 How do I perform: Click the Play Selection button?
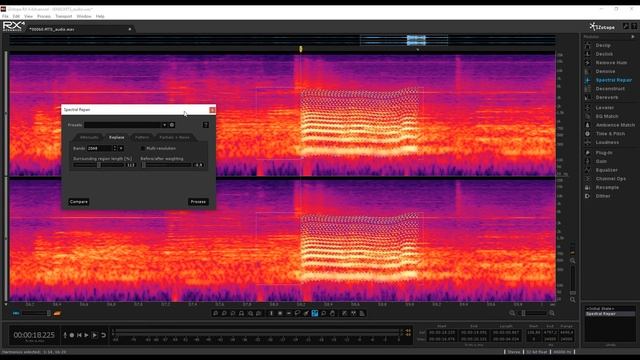coord(95,335)
